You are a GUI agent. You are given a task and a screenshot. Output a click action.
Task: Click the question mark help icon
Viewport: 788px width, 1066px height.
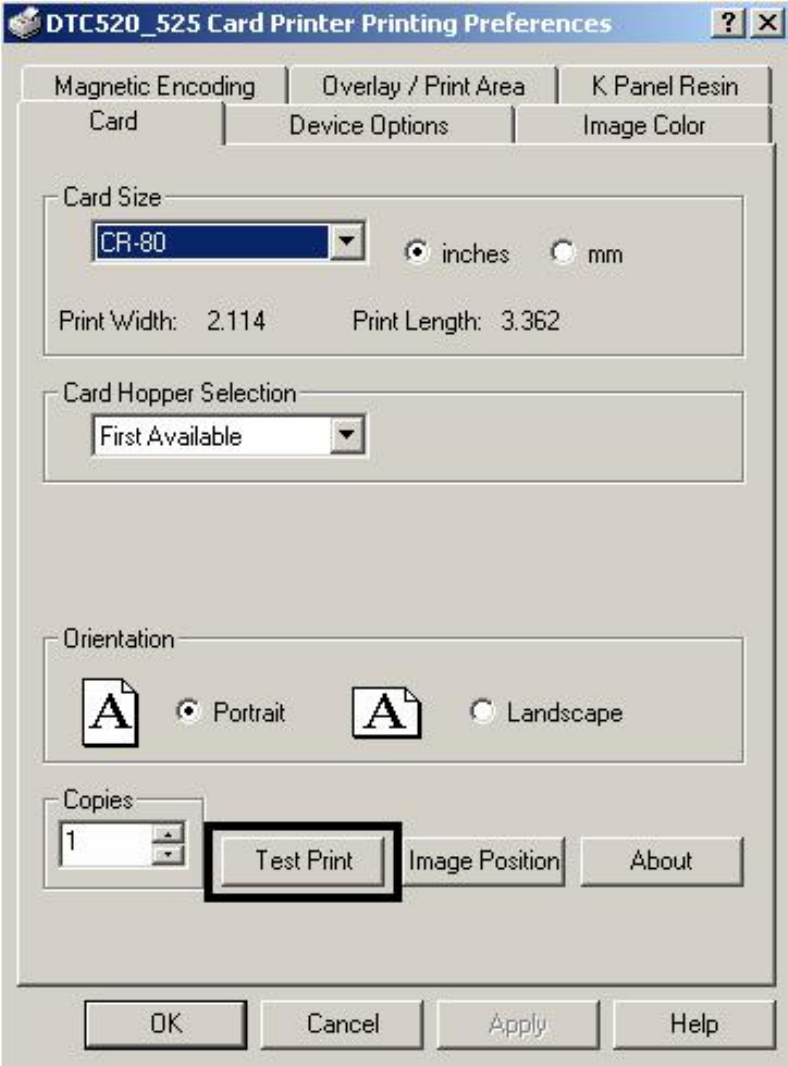728,23
